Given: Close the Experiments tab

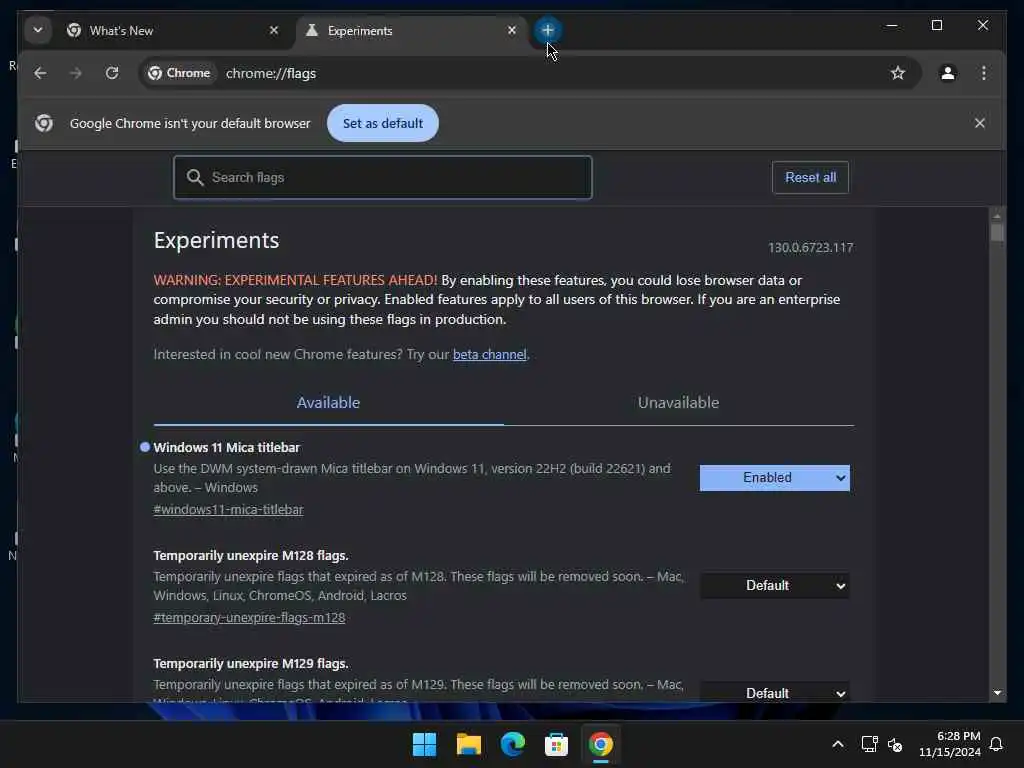Looking at the screenshot, I should point(512,30).
